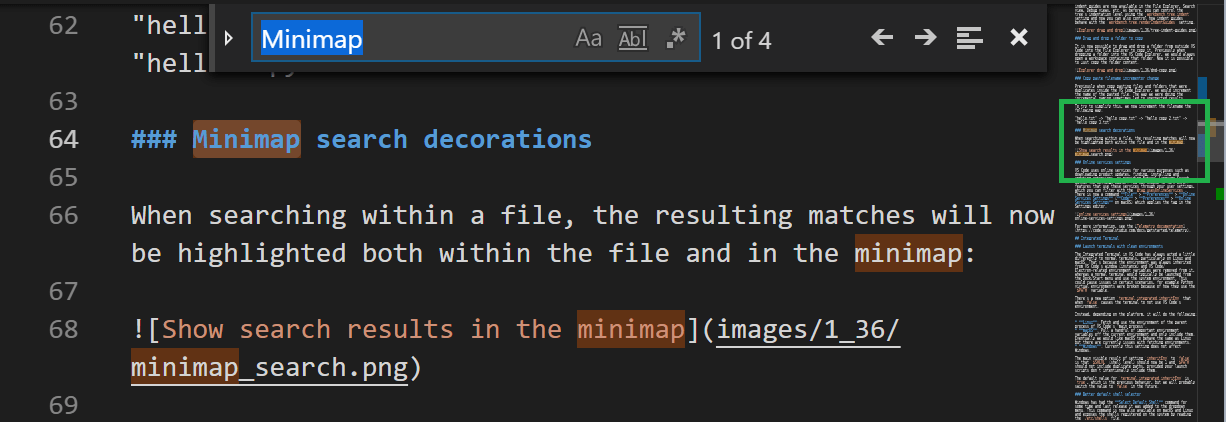Expand the Replace mode arrow
1226x422 pixels.
229,39
